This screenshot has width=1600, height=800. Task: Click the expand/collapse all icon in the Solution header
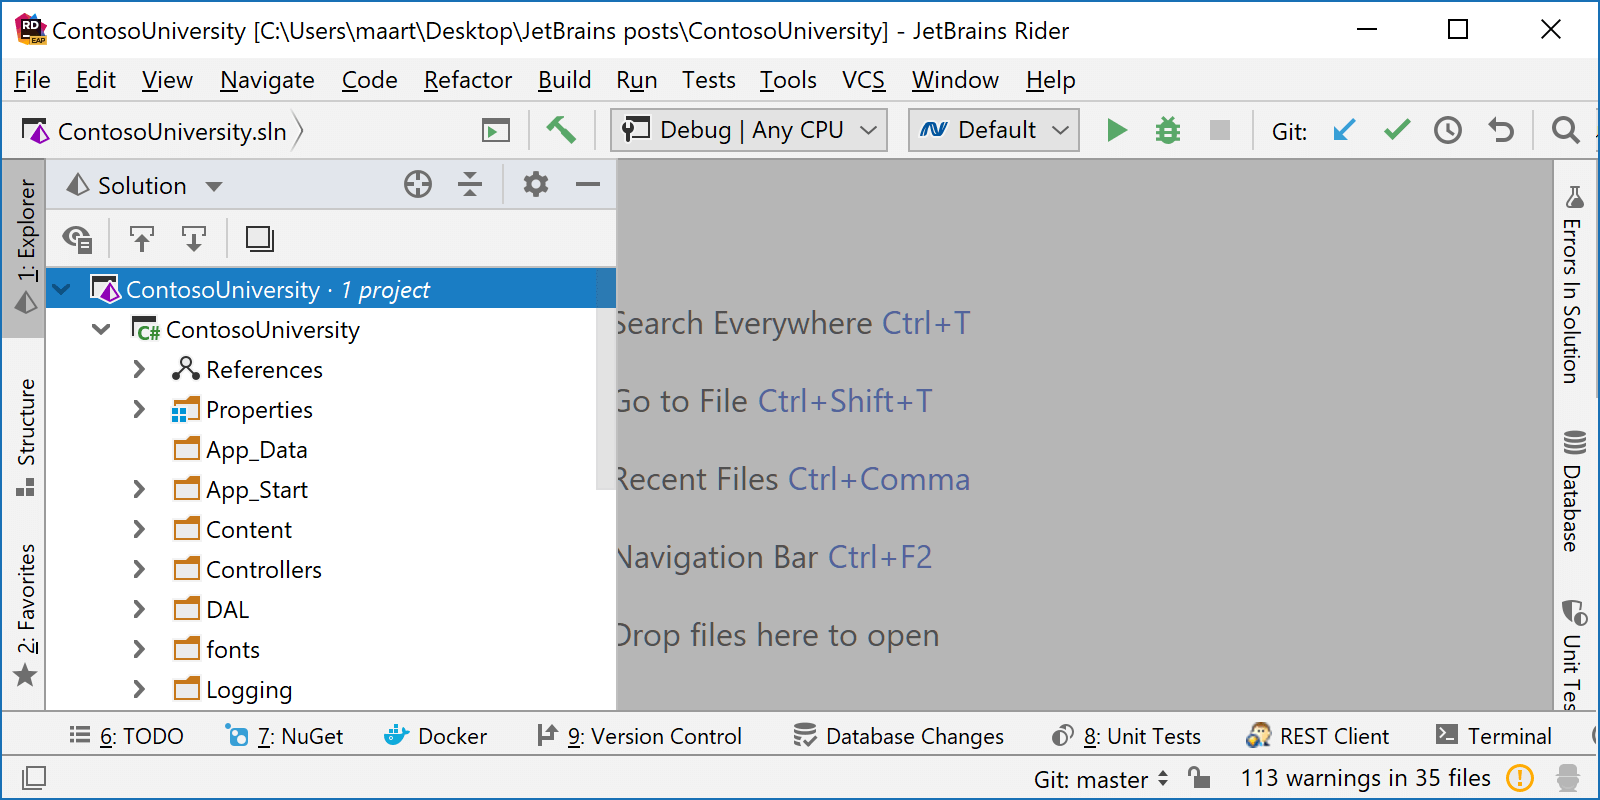(470, 184)
